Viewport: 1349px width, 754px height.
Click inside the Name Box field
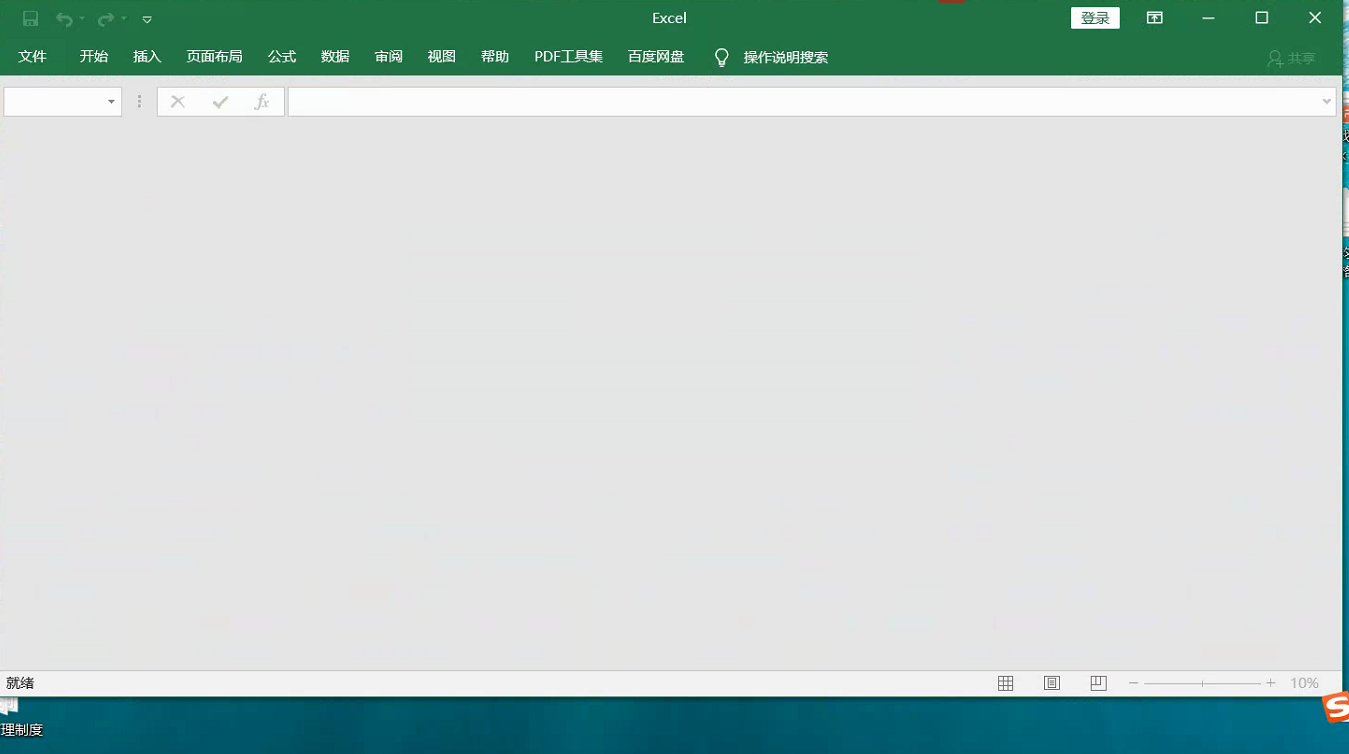tap(54, 102)
